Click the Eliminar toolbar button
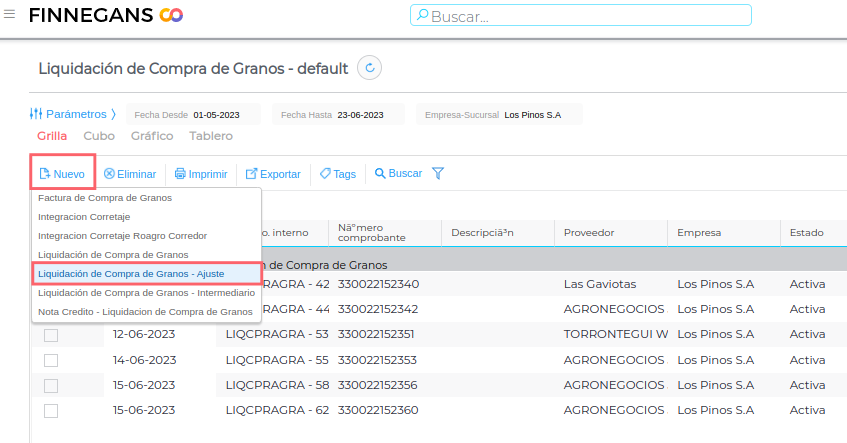847x443 pixels. (130, 174)
